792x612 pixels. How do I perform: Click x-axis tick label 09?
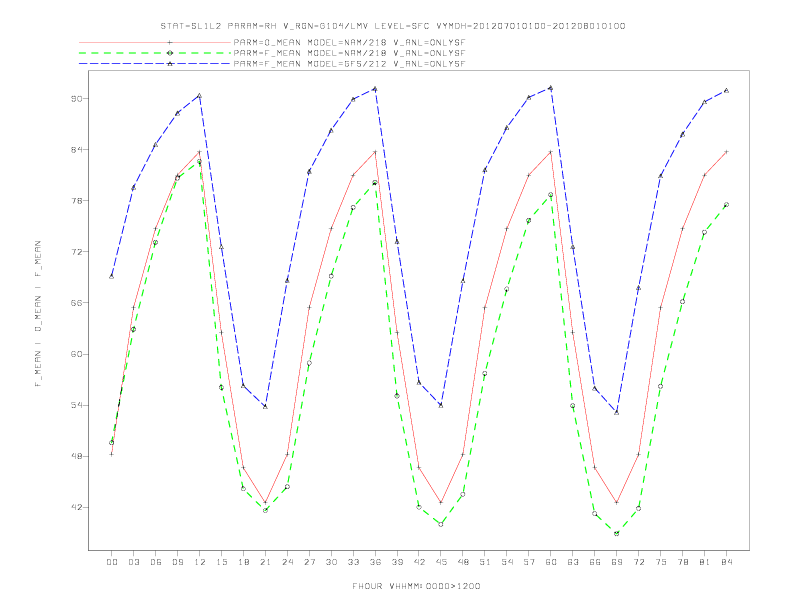coord(177,562)
